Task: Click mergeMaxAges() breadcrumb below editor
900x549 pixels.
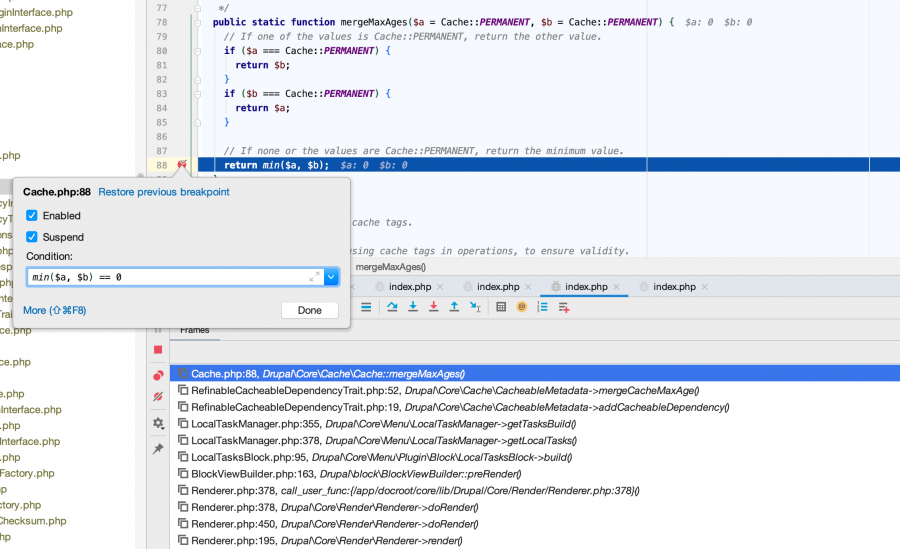Action: point(390,267)
